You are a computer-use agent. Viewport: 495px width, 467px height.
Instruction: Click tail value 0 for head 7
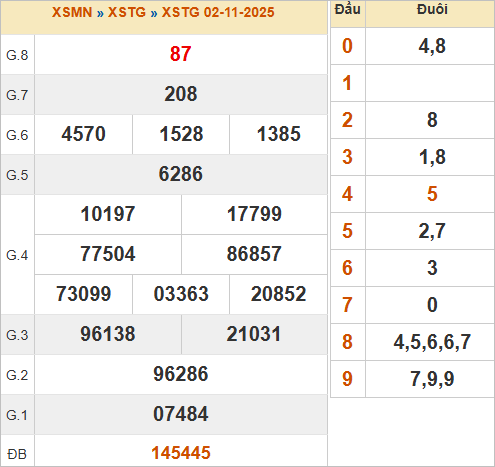point(432,305)
